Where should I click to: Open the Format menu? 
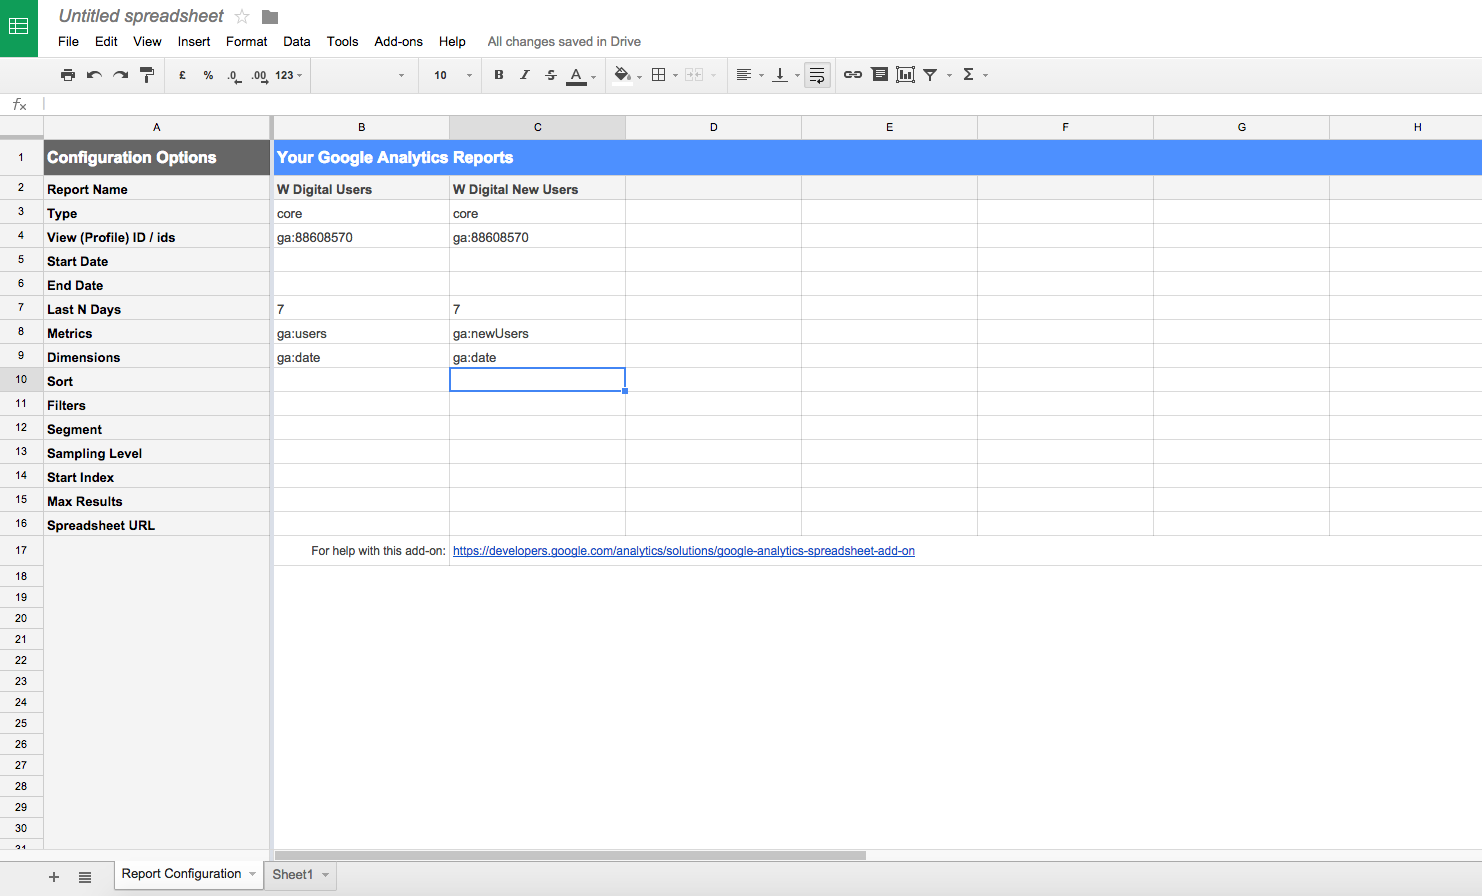[246, 42]
